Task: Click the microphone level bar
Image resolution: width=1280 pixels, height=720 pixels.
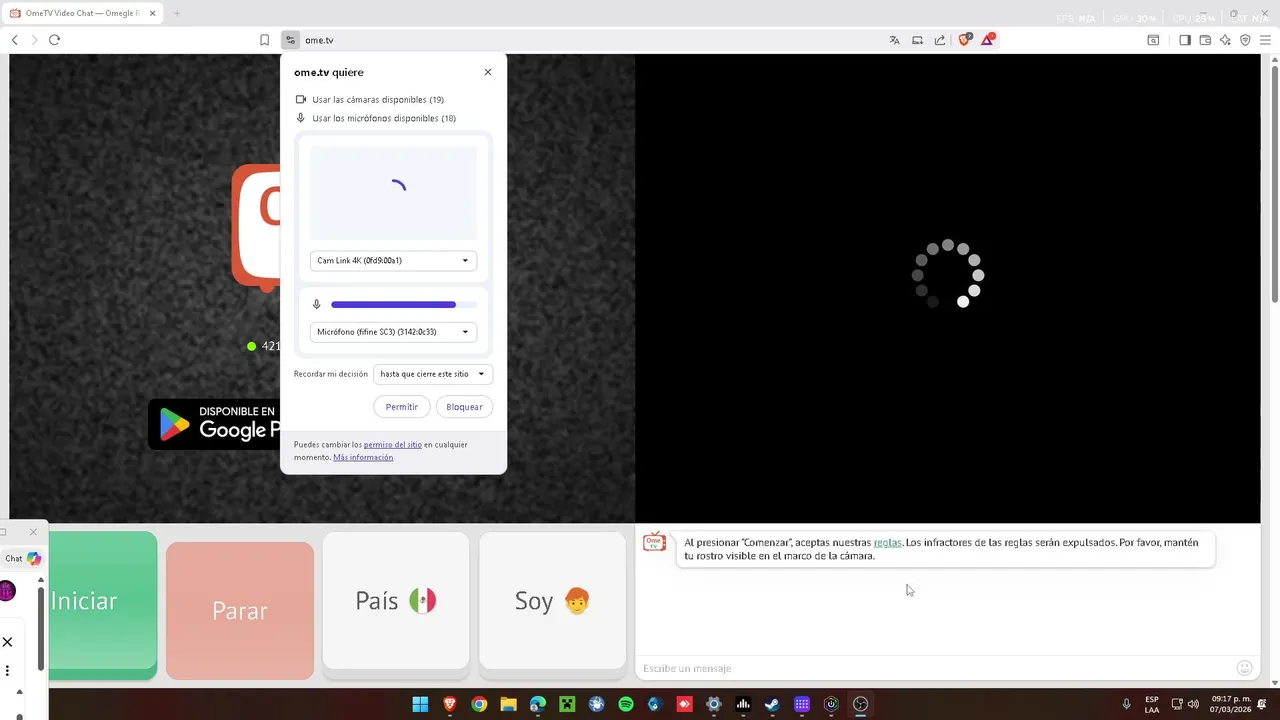Action: click(403, 304)
